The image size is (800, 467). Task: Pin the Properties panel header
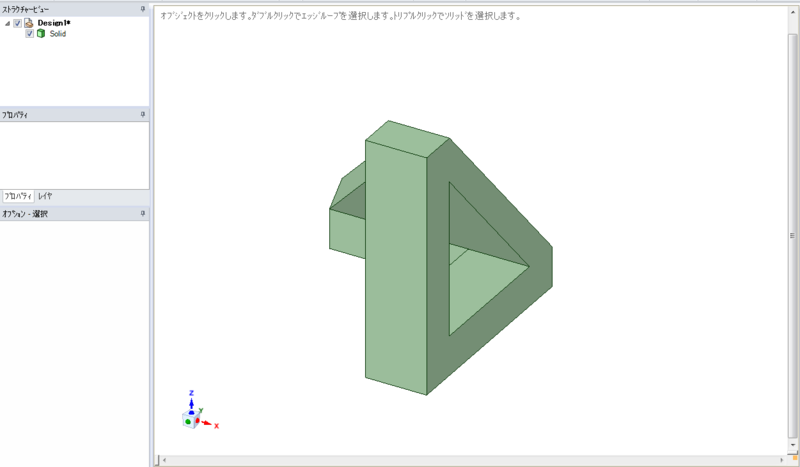pos(143,114)
